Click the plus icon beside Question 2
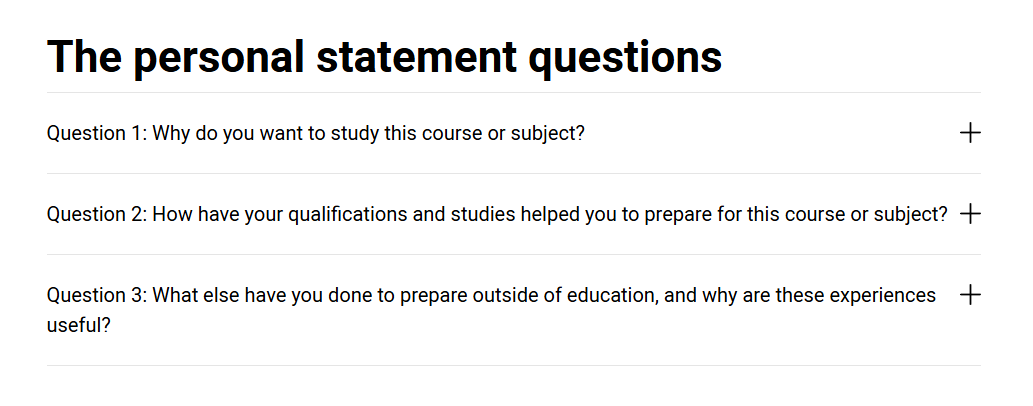 tap(970, 214)
